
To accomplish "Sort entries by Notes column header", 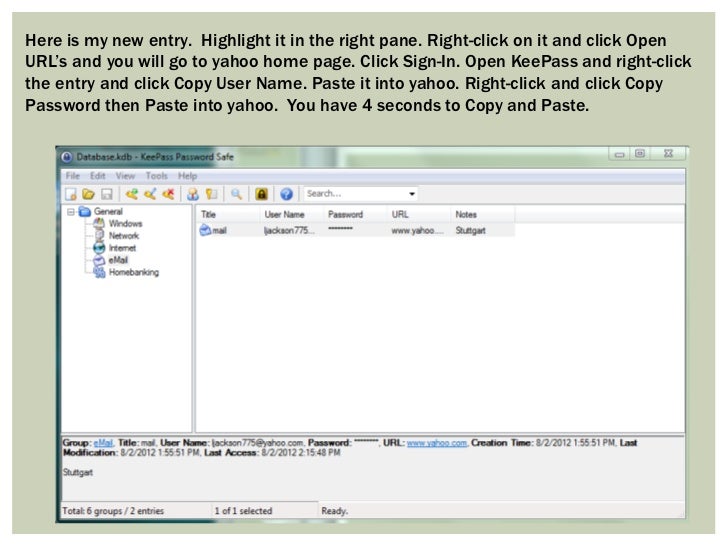I will coord(483,214).
